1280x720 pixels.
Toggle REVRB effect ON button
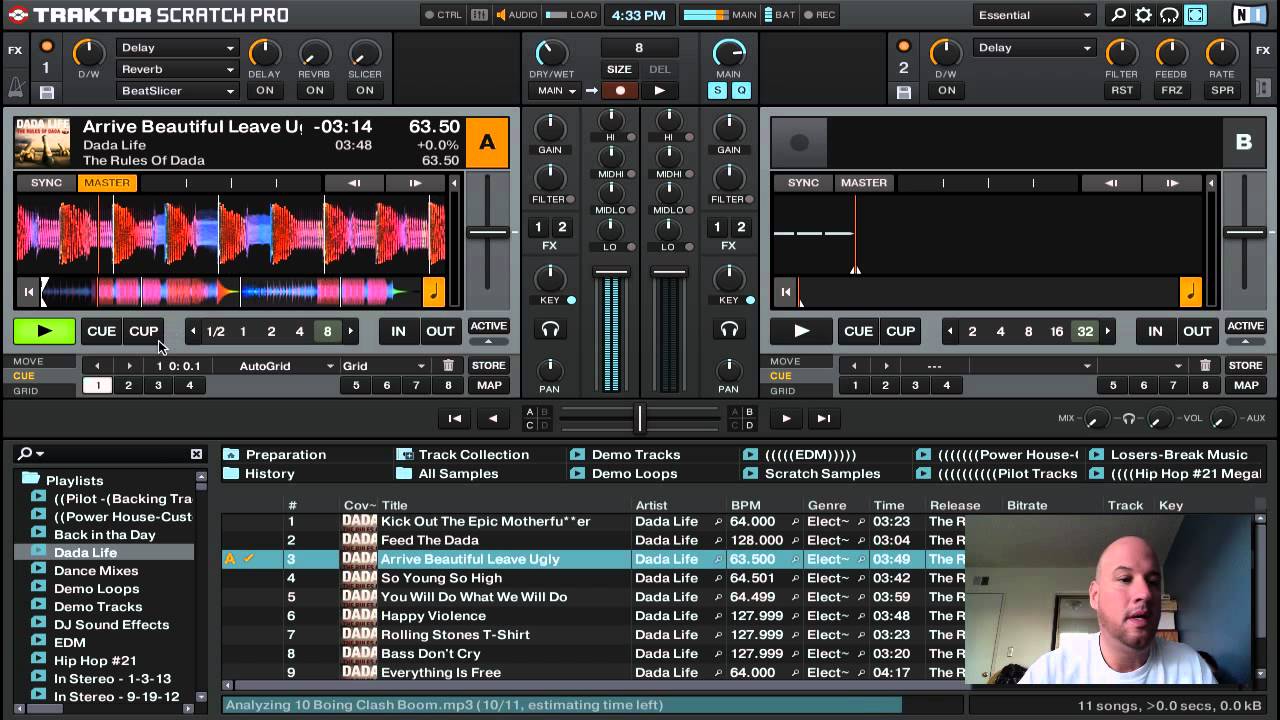315,90
